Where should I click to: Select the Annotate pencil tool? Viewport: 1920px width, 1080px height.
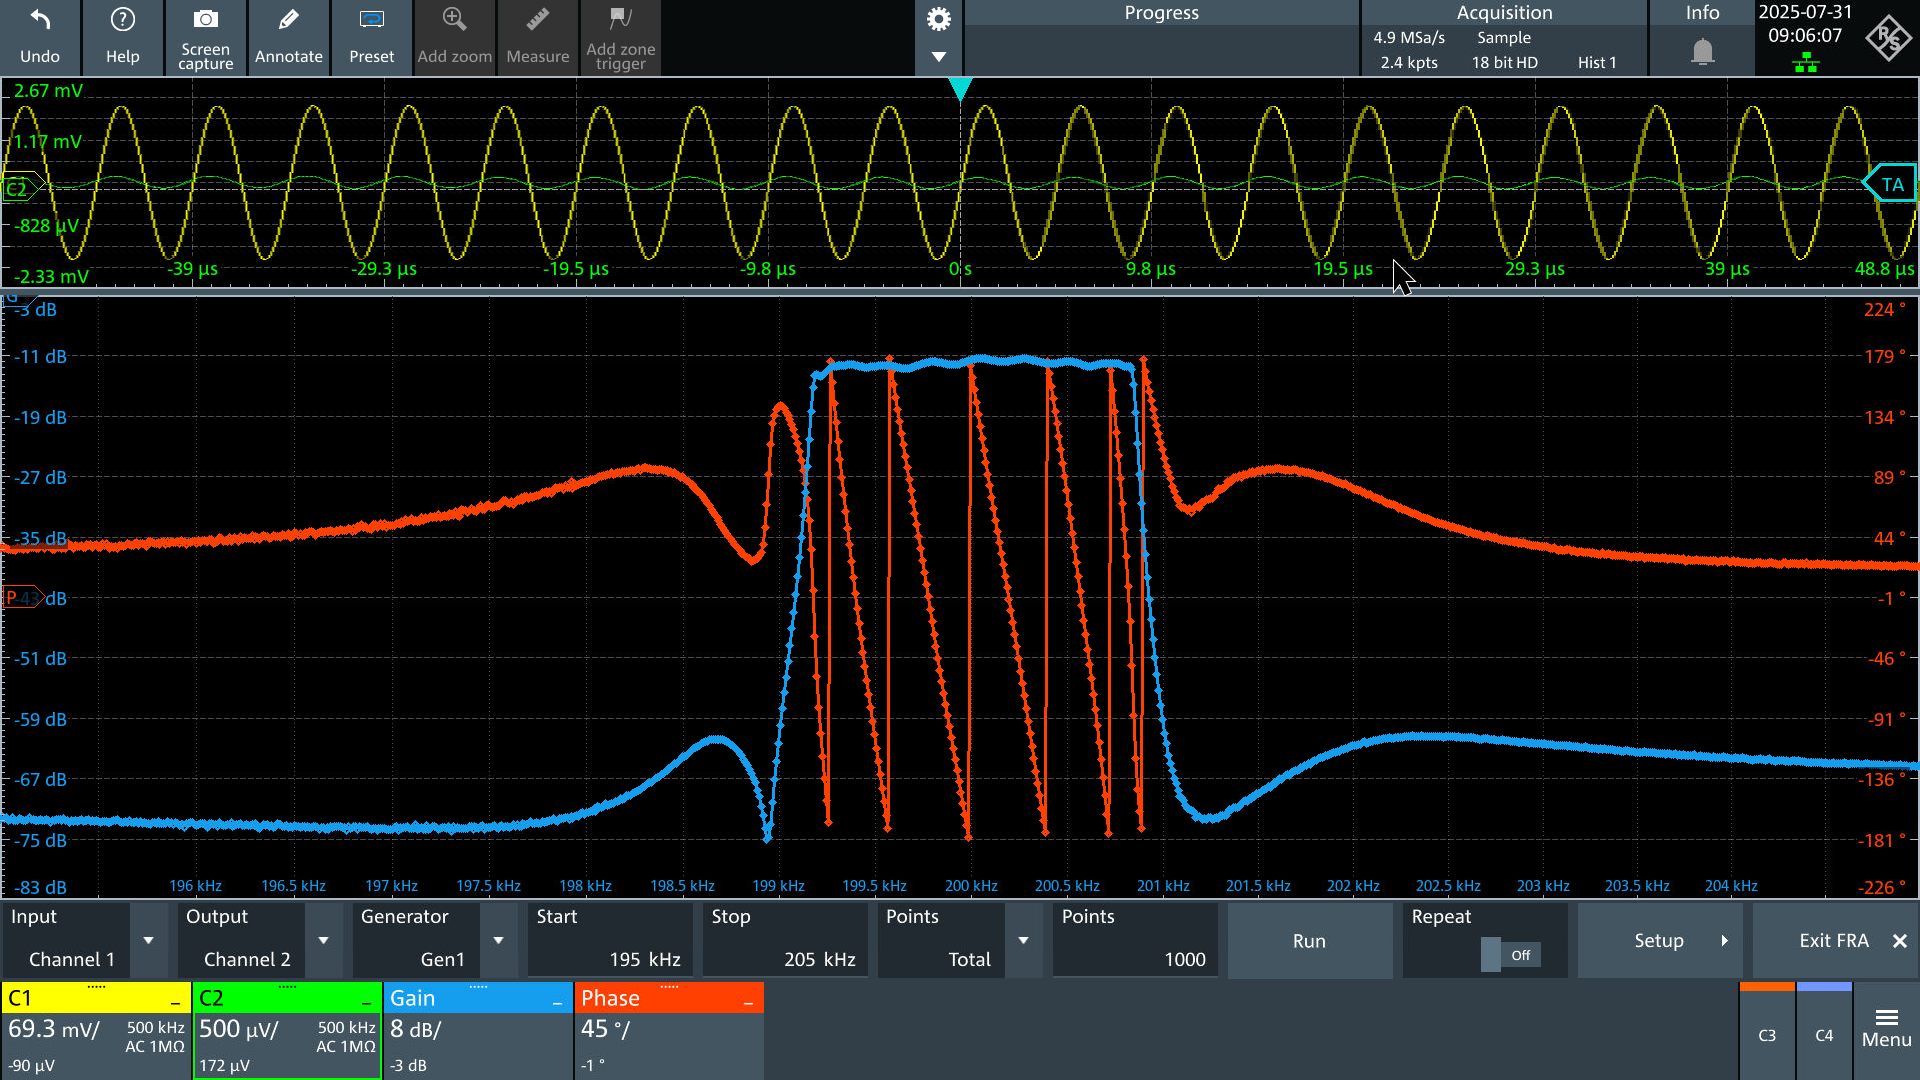click(x=289, y=20)
